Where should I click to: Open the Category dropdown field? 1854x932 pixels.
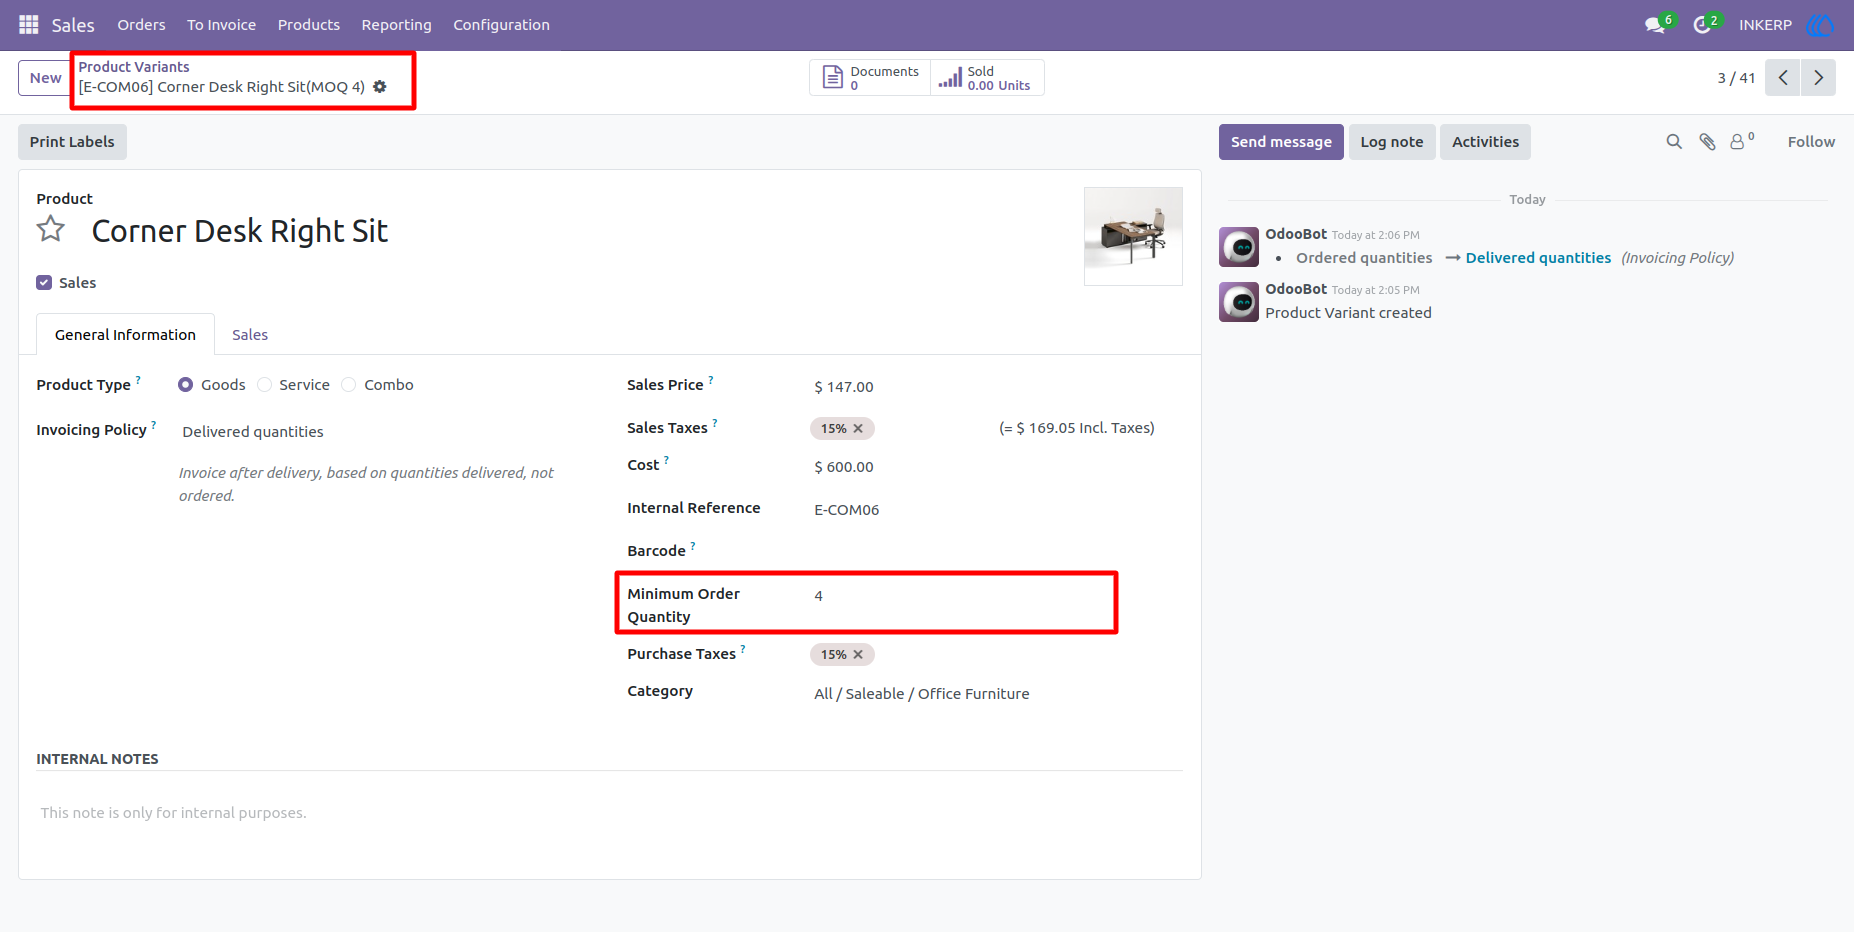tap(997, 694)
